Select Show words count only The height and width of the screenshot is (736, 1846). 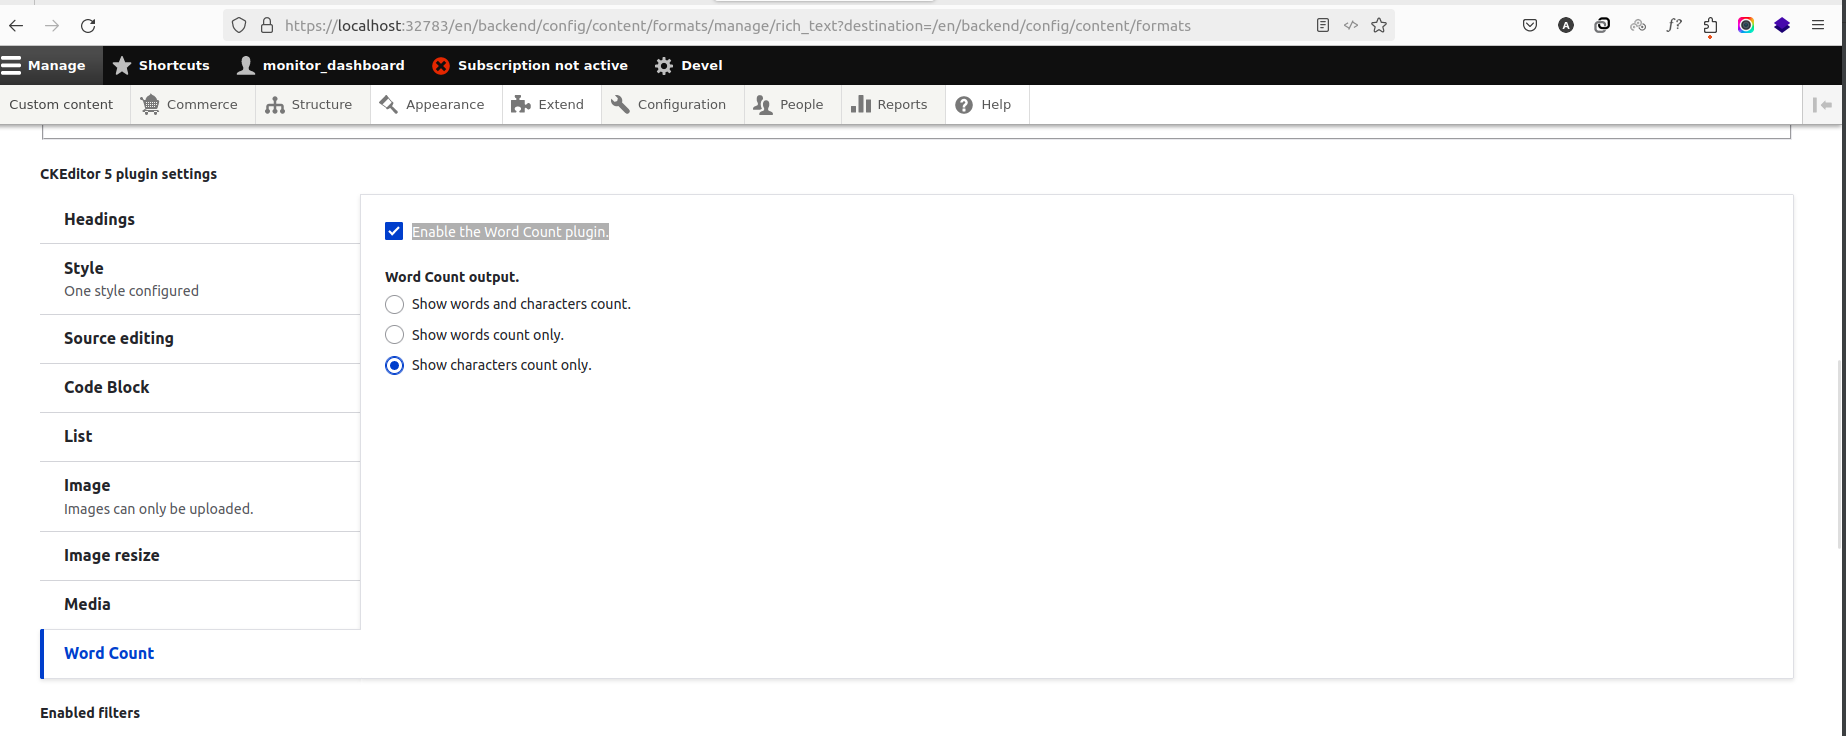click(395, 335)
